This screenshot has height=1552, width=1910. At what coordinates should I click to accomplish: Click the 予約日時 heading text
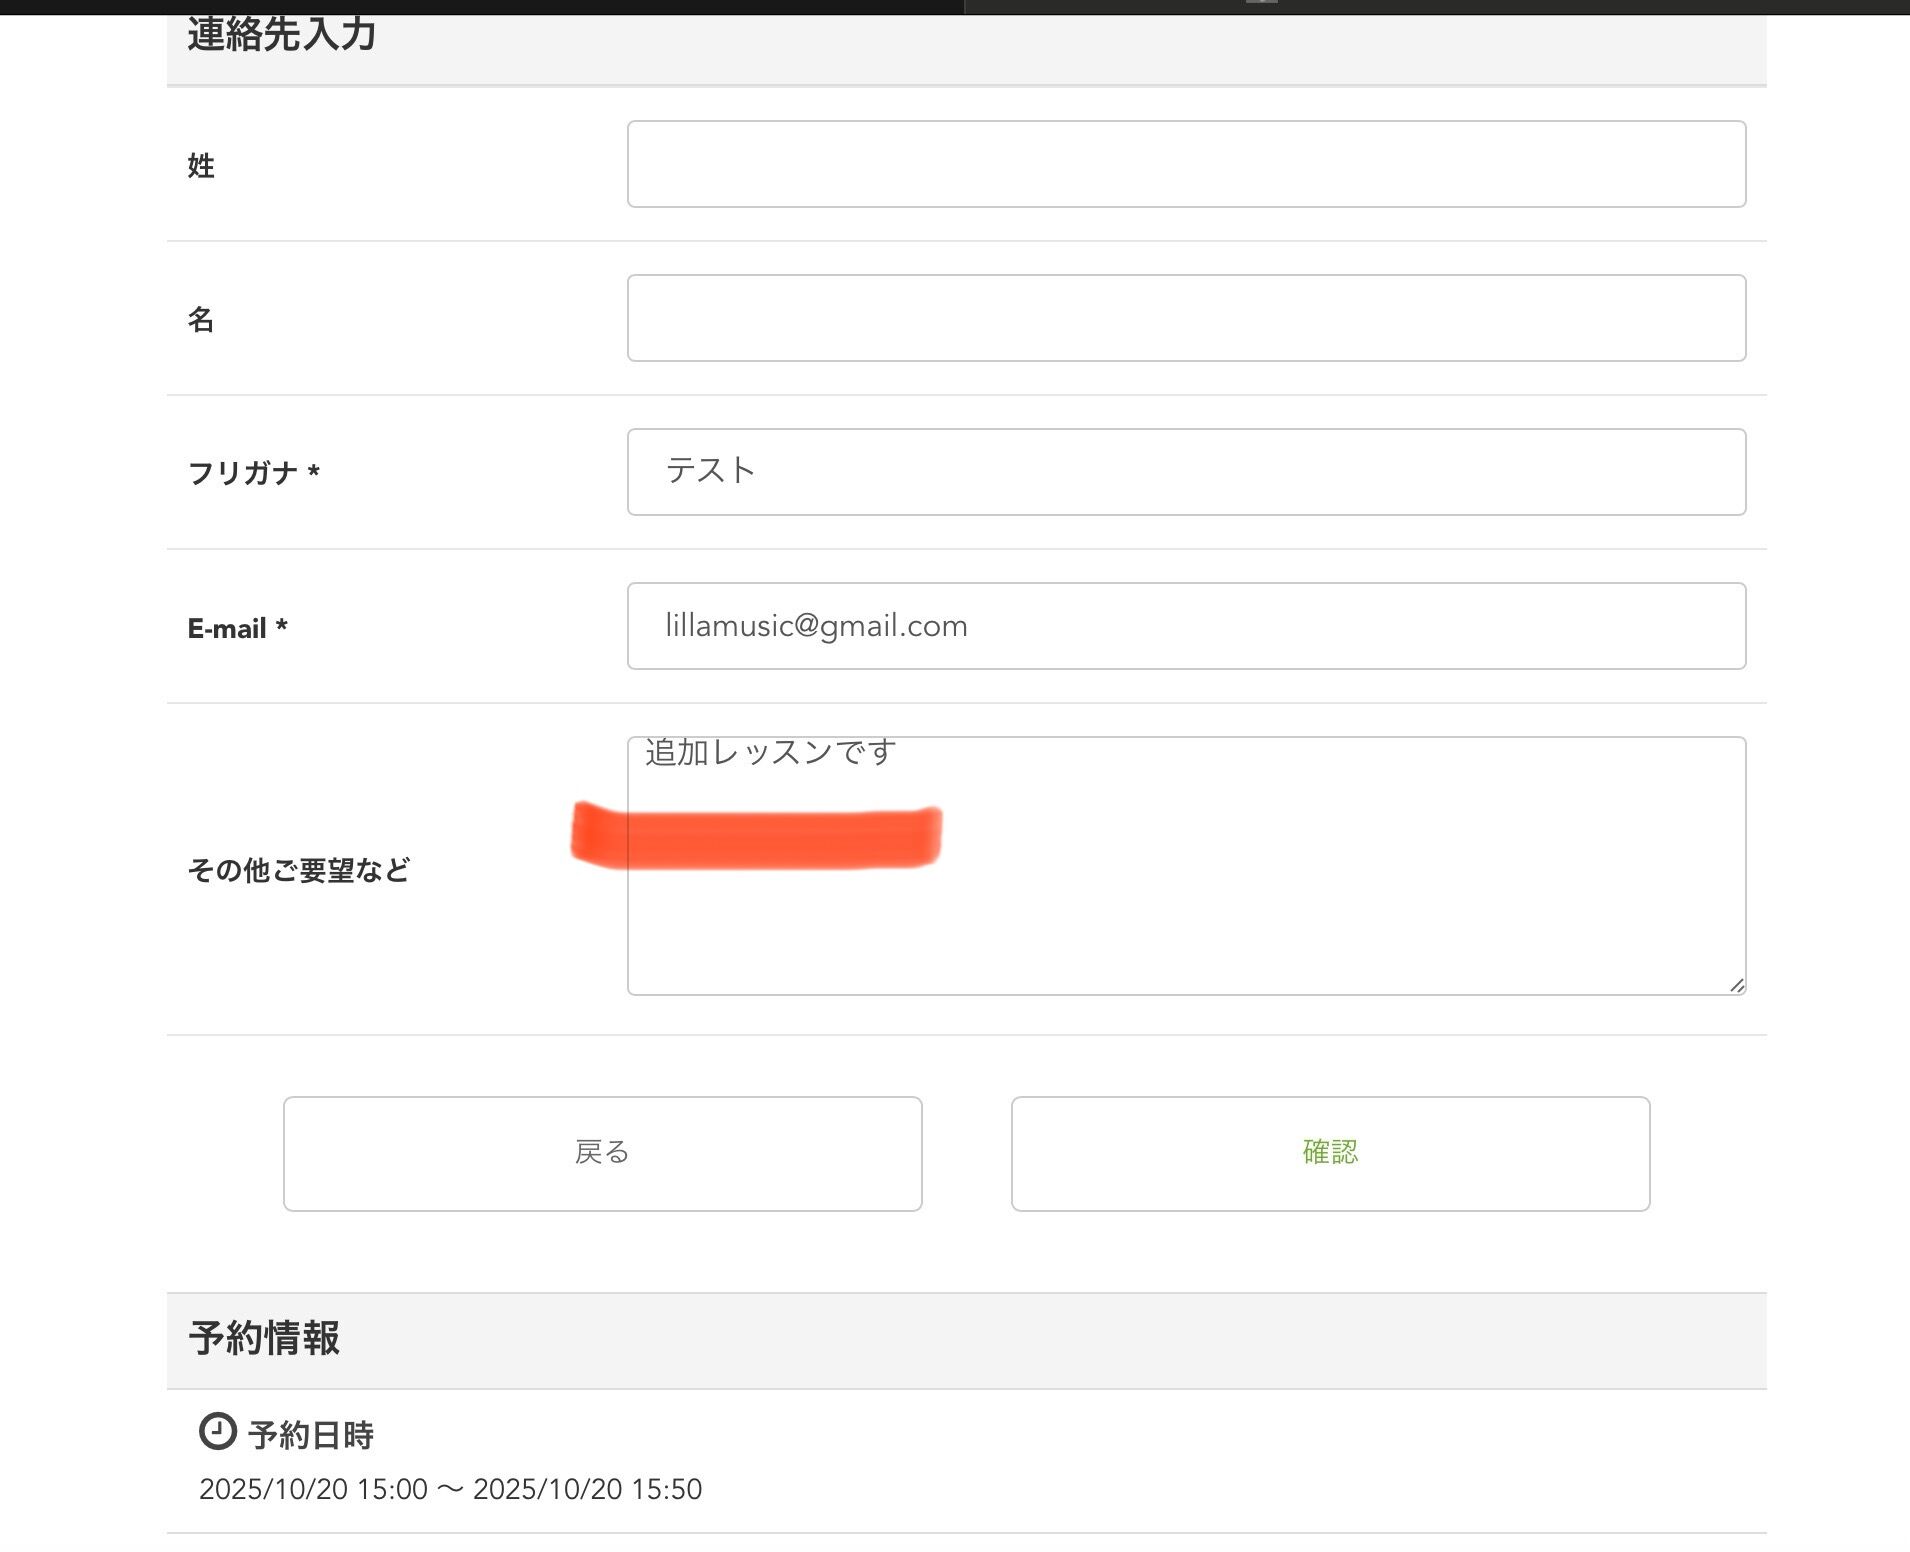click(x=310, y=1435)
